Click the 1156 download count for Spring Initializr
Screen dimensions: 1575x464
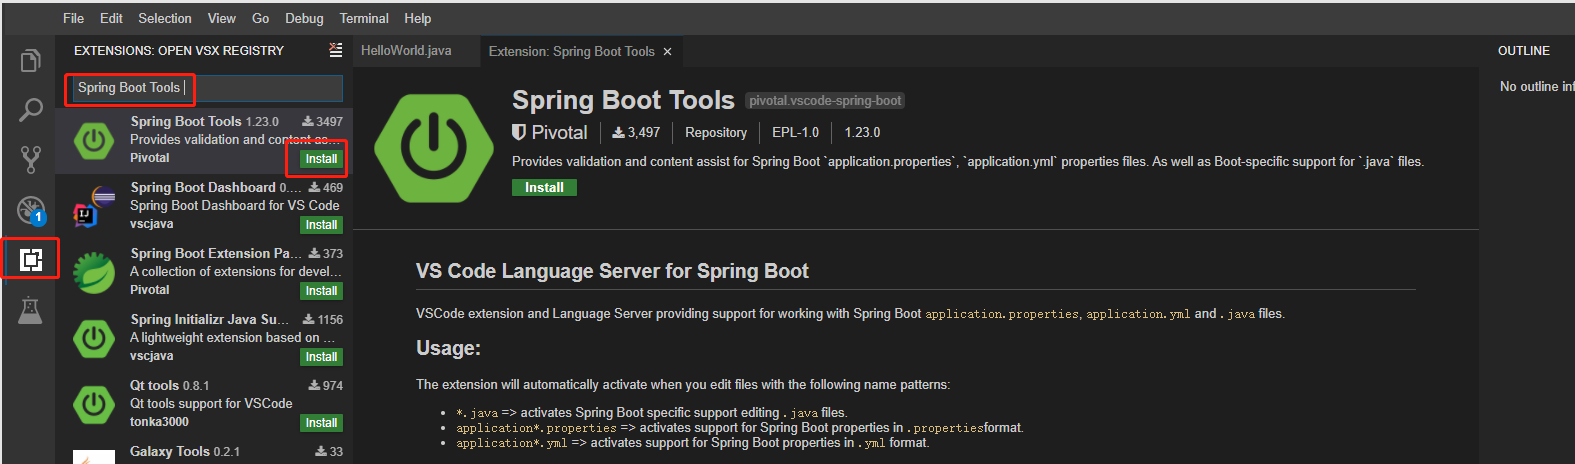pyautogui.click(x=323, y=319)
